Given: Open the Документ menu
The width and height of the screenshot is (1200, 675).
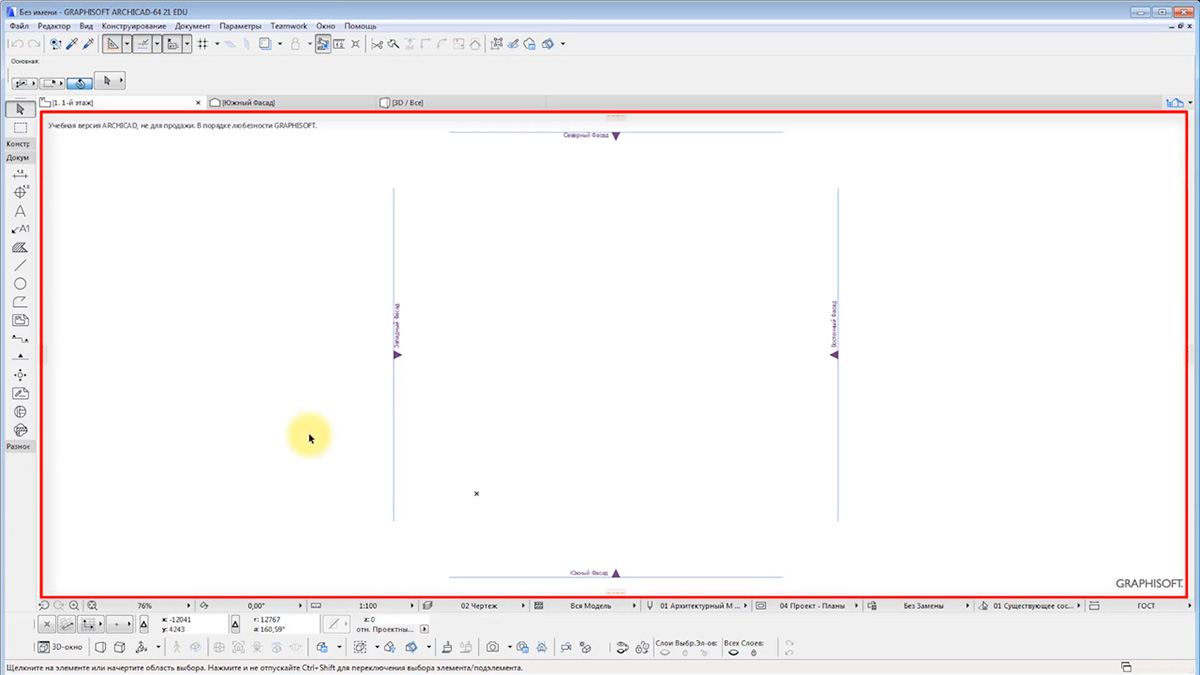Looking at the screenshot, I should (192, 26).
